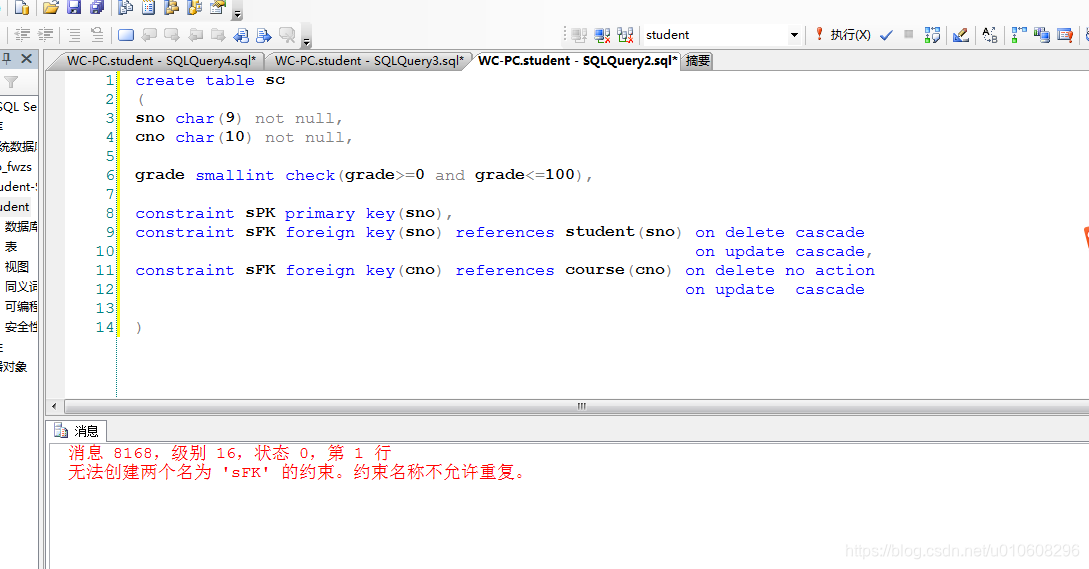The height and width of the screenshot is (569, 1089).
Task: Select the _fwzs database tree item
Action: click(x=17, y=167)
